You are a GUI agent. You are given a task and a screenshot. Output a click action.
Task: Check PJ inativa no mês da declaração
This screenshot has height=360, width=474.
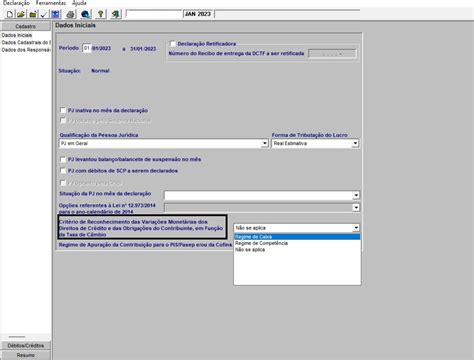click(63, 110)
